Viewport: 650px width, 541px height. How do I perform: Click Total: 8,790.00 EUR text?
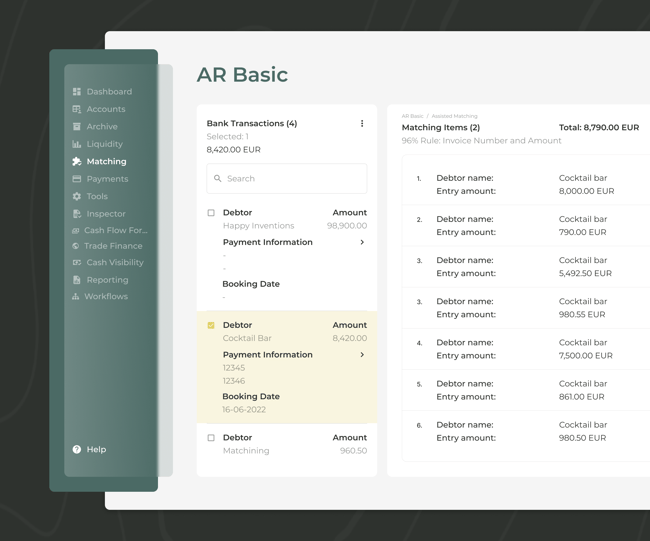pyautogui.click(x=599, y=127)
